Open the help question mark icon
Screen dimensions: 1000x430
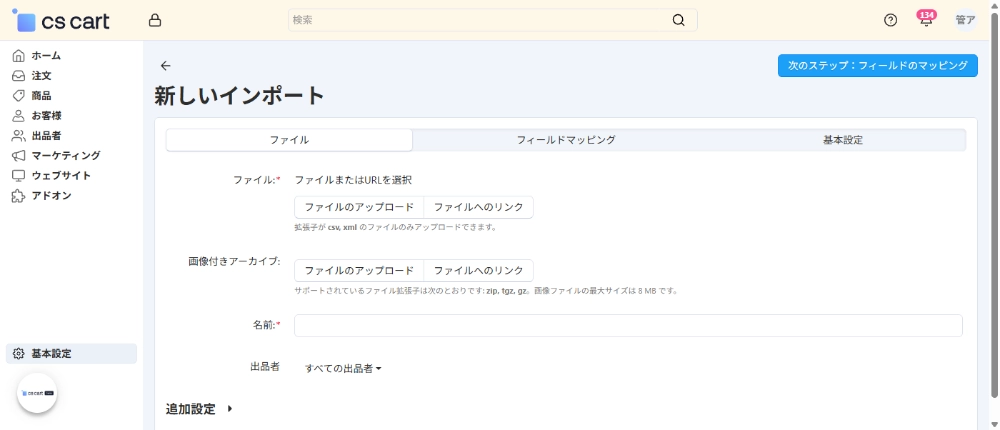click(x=891, y=20)
